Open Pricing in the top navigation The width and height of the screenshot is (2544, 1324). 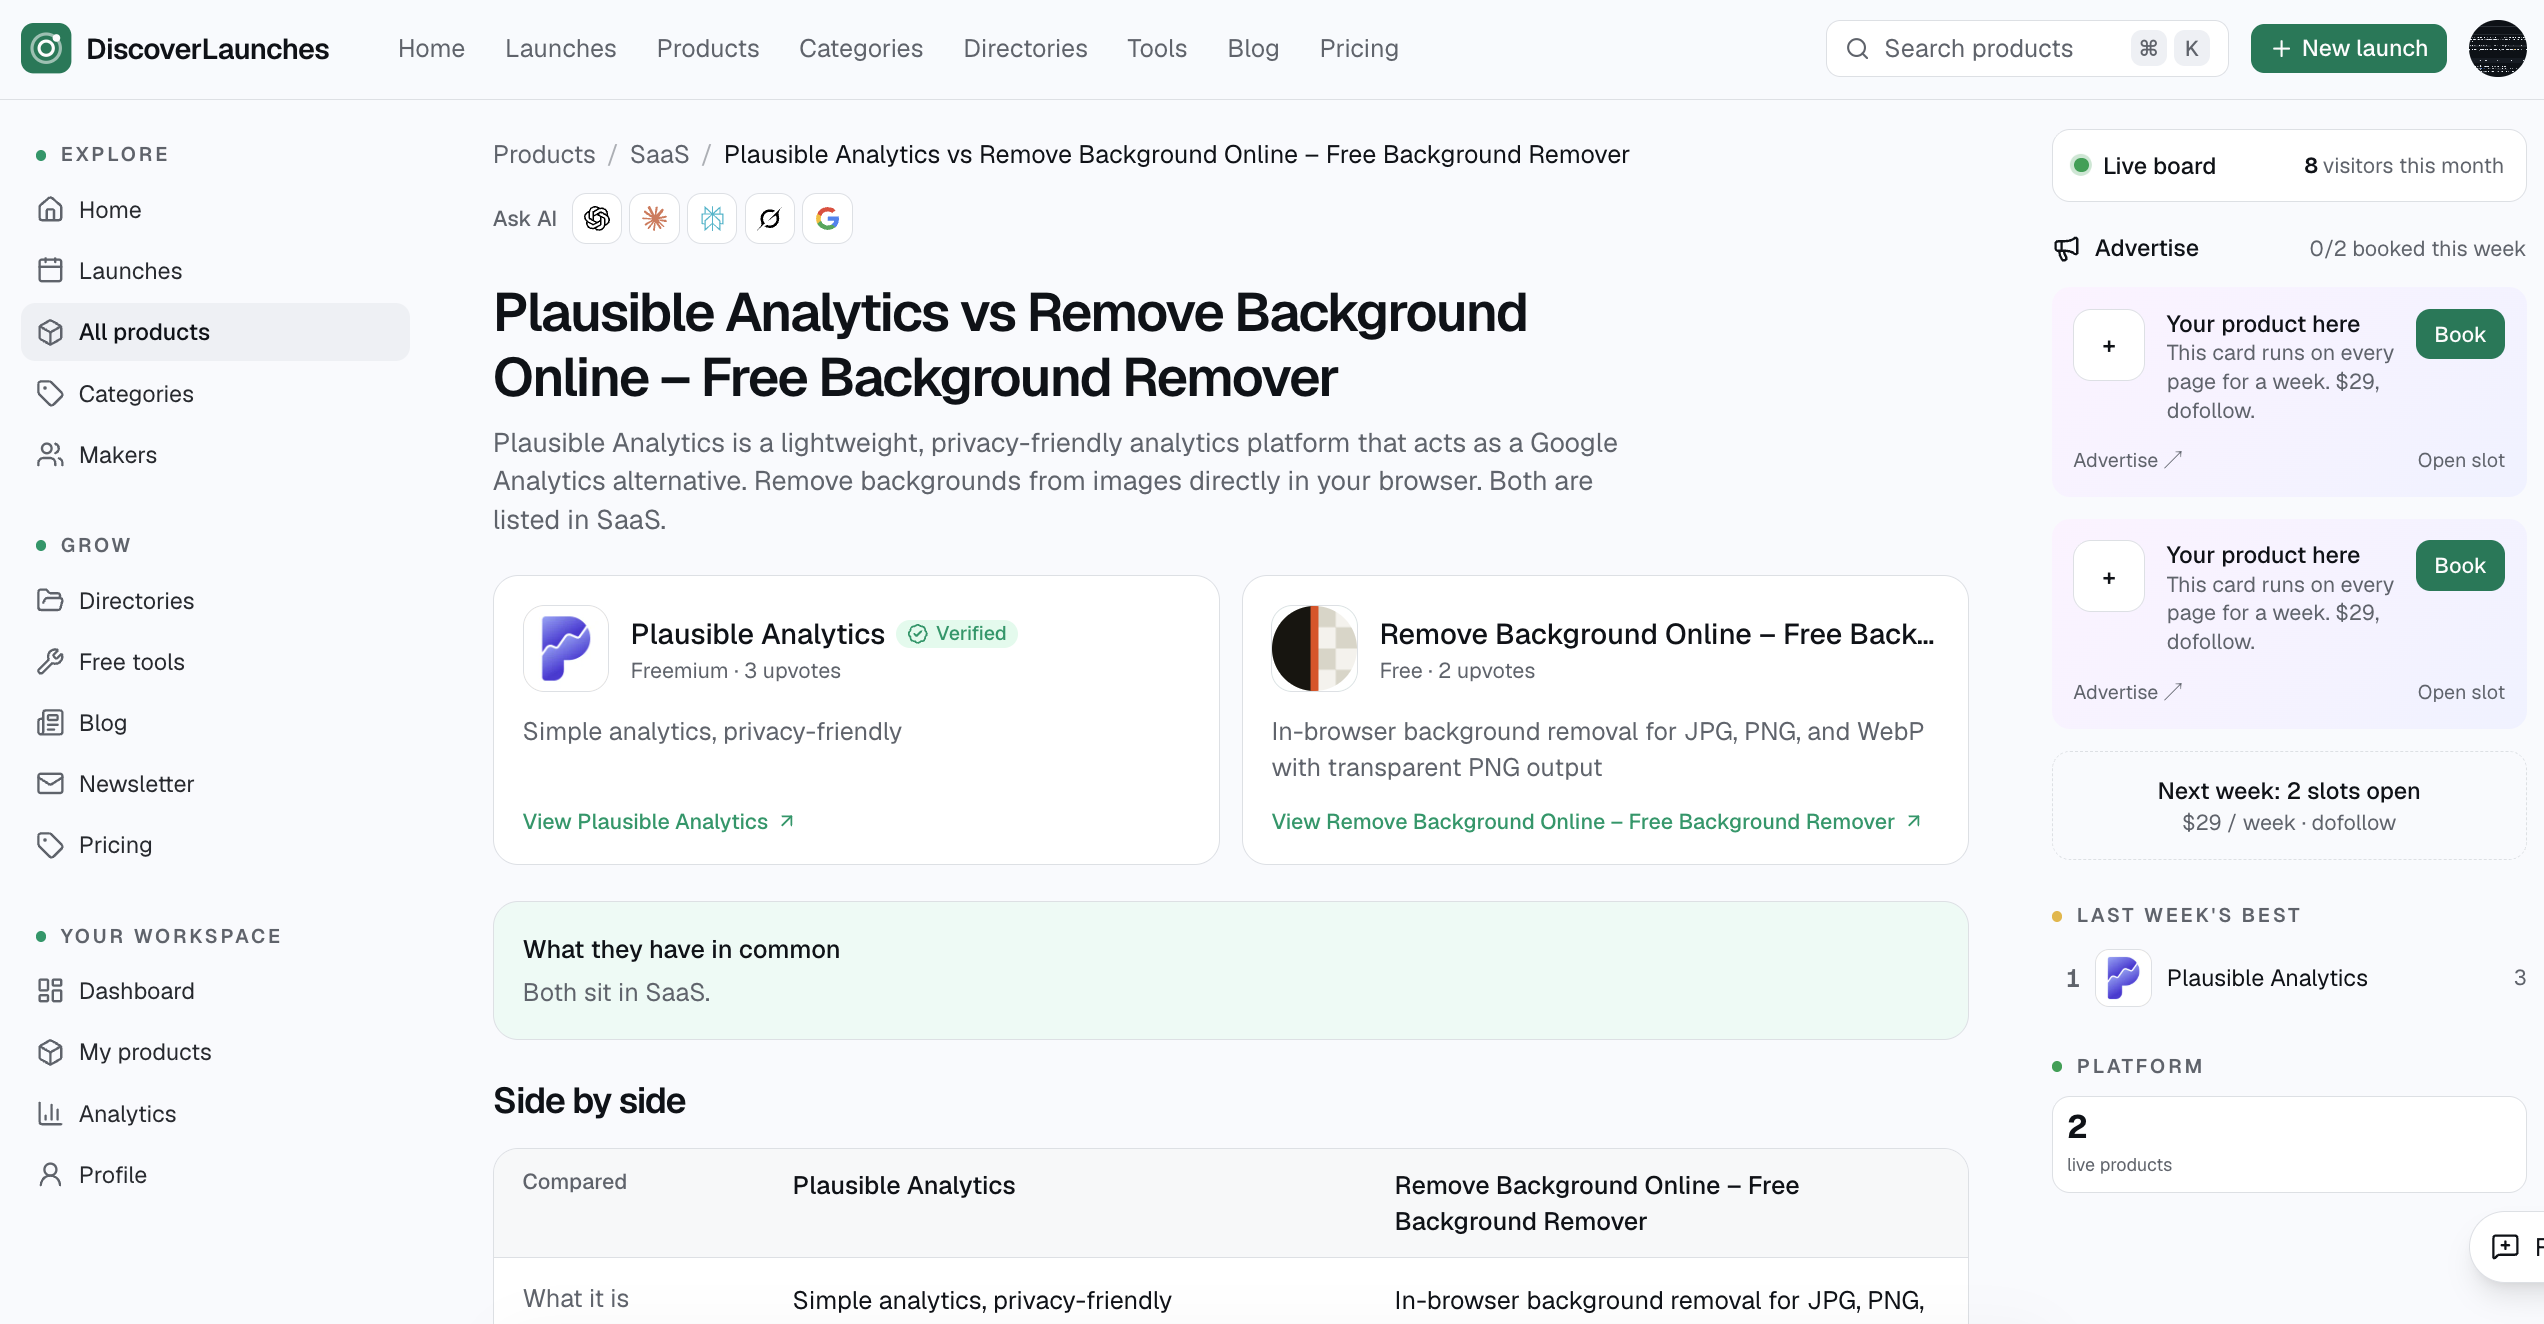pyautogui.click(x=1359, y=48)
